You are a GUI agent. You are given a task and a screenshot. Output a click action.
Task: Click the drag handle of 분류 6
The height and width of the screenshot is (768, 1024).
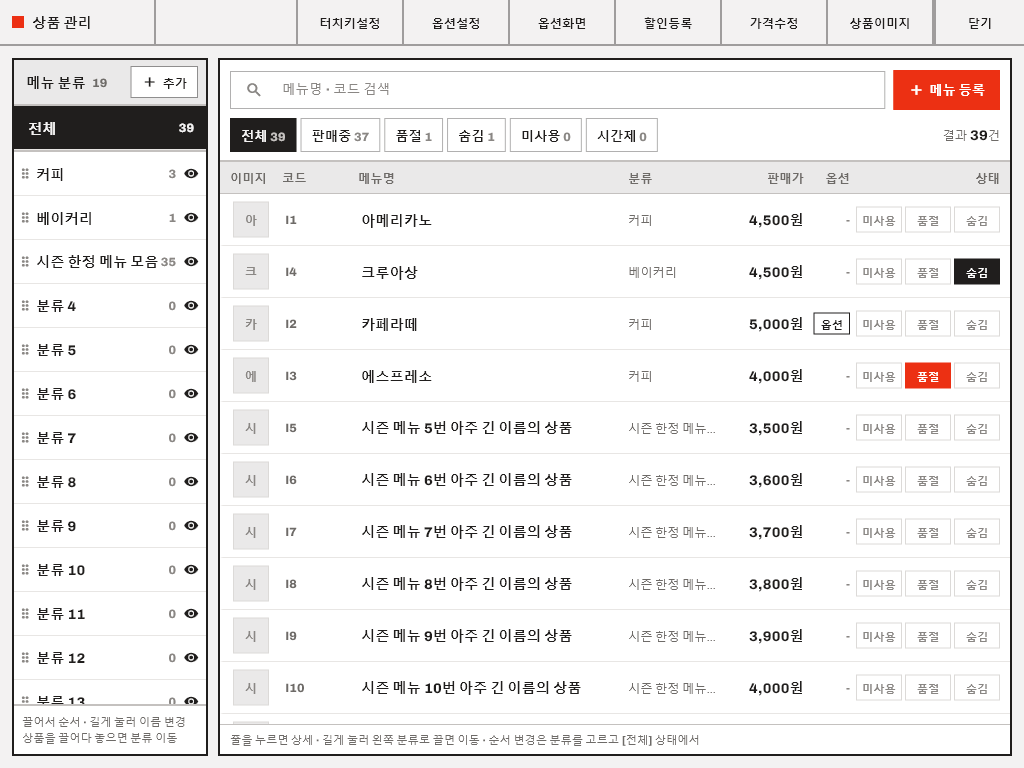pos(25,394)
